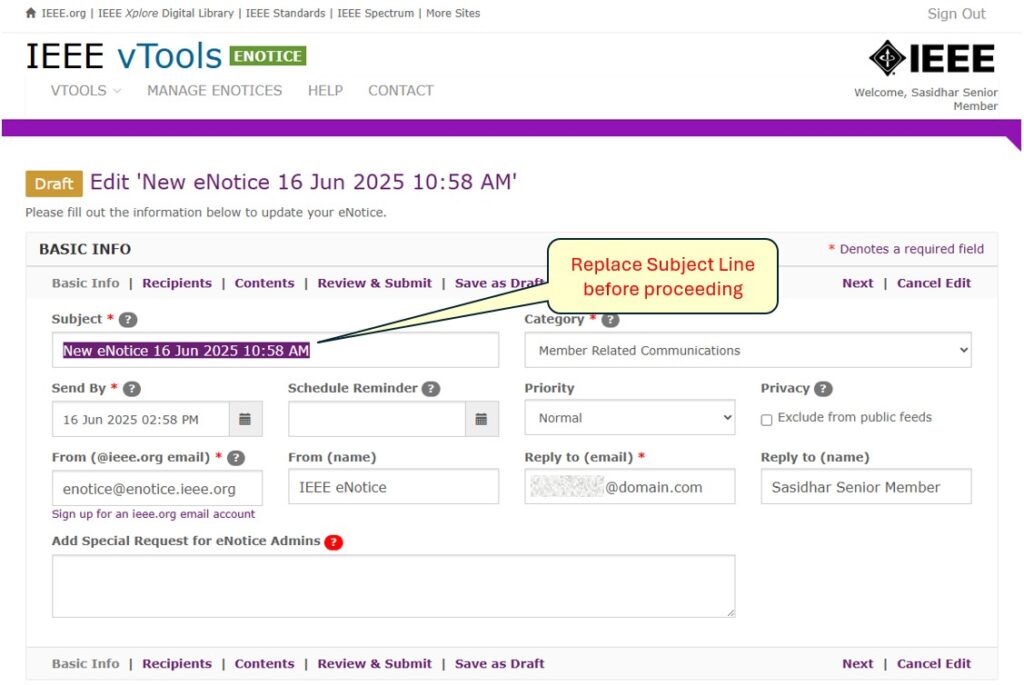The width and height of the screenshot is (1024, 685).
Task: Click the home icon beside IEEE.org
Action: pos(31,13)
